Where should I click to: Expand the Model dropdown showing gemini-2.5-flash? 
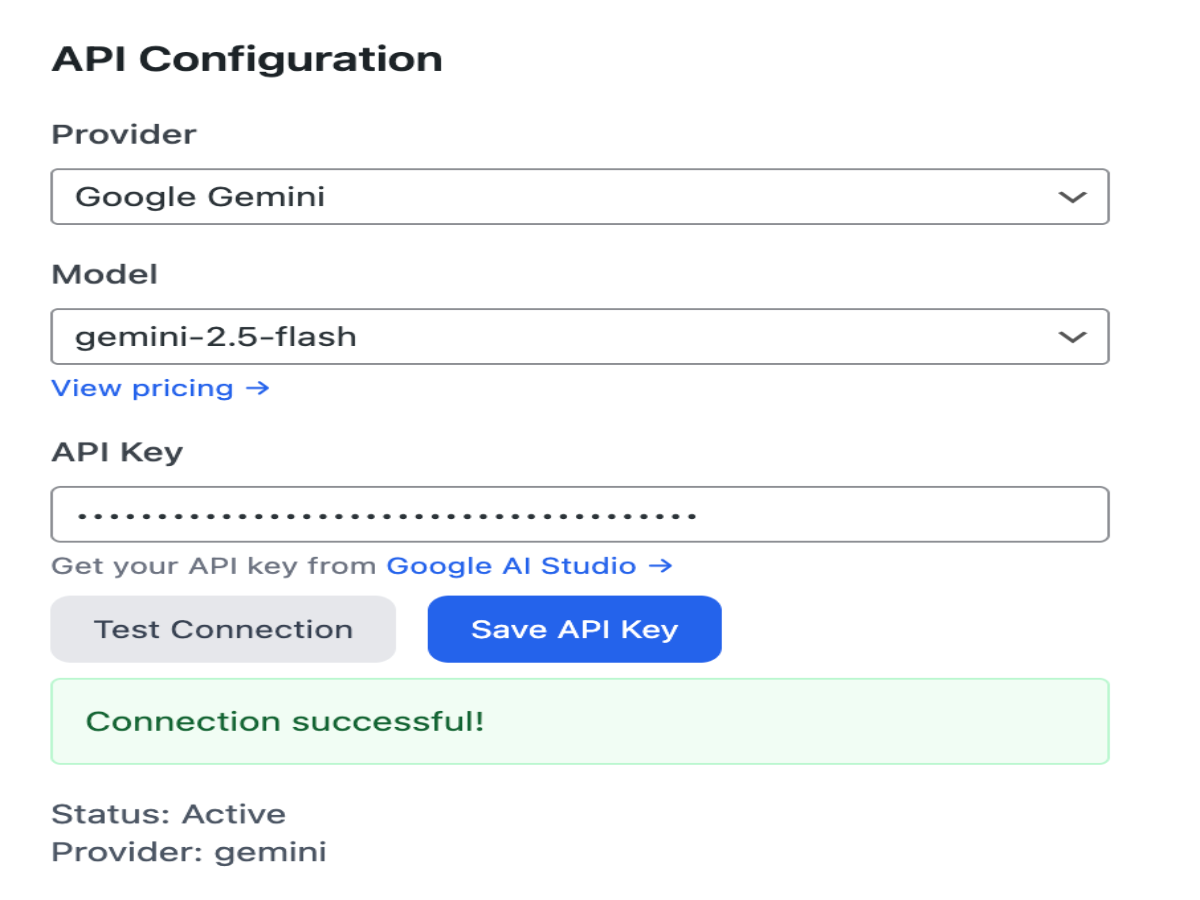pyautogui.click(x=580, y=337)
